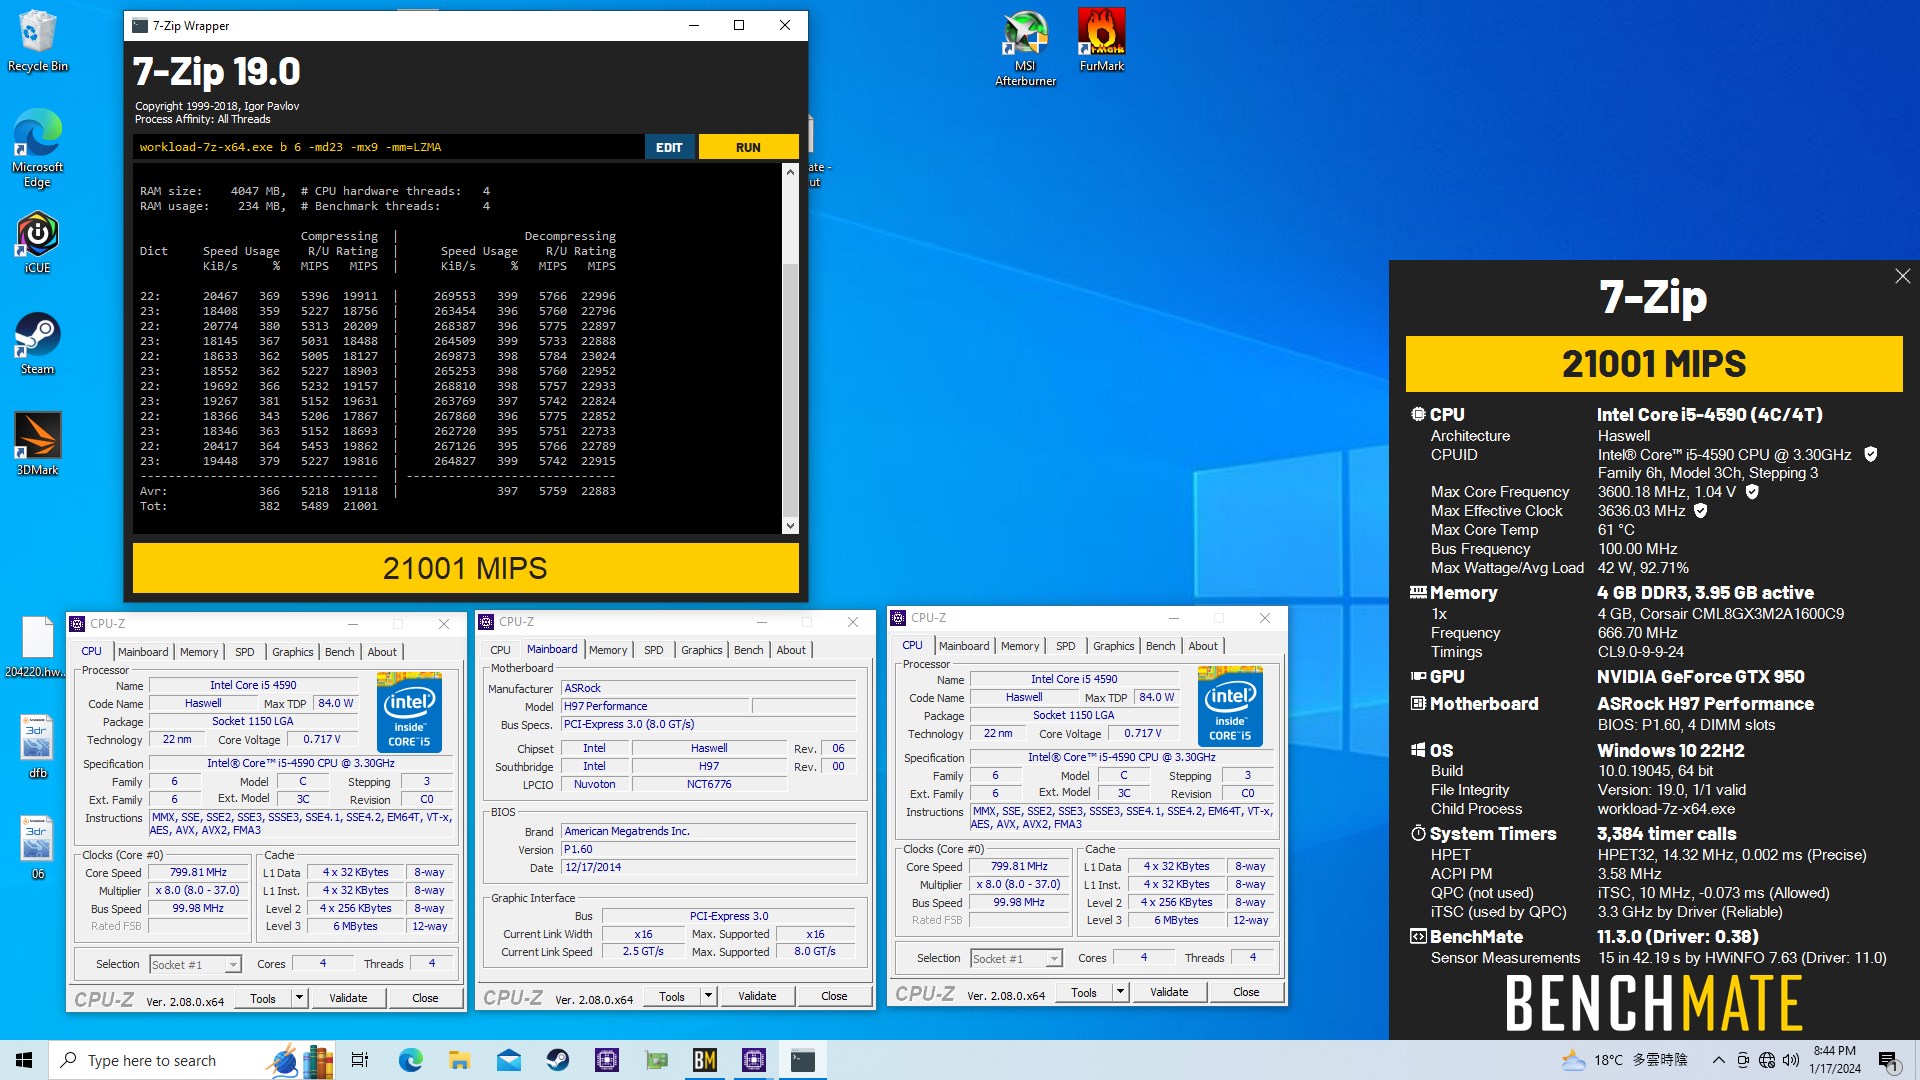Switch to BenchMate via its BM taskbar icon
Viewport: 1920px width, 1080px height.
pyautogui.click(x=705, y=1060)
